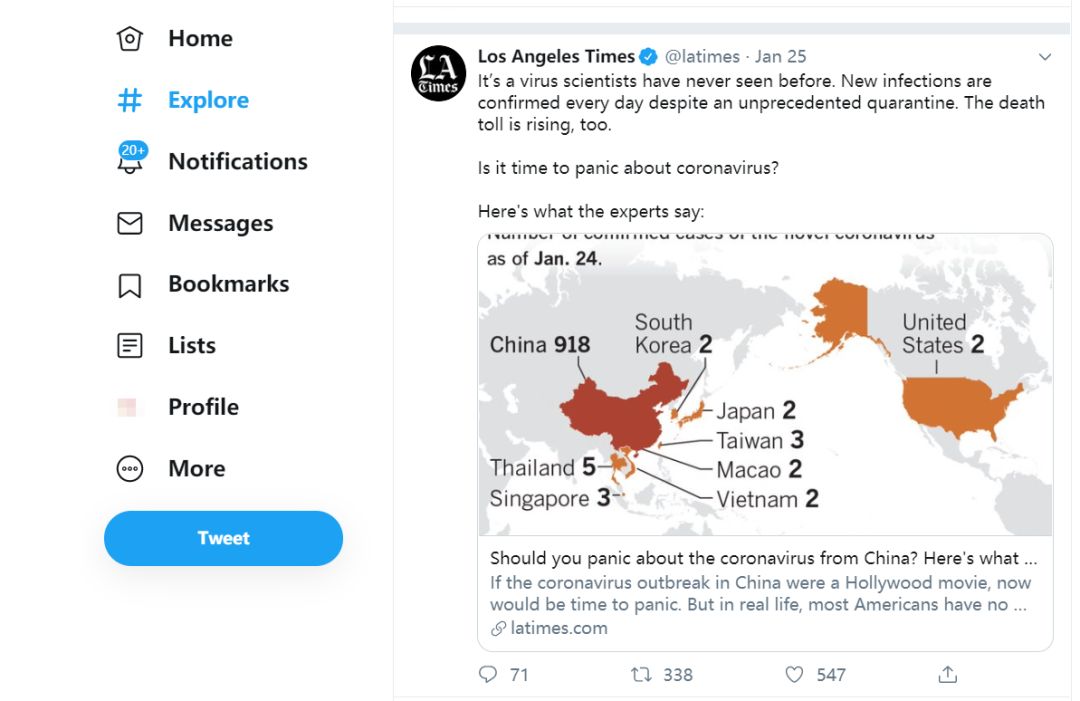This screenshot has height=701, width=1080.
Task: Retweet the Los Angeles Times post
Action: [x=641, y=674]
